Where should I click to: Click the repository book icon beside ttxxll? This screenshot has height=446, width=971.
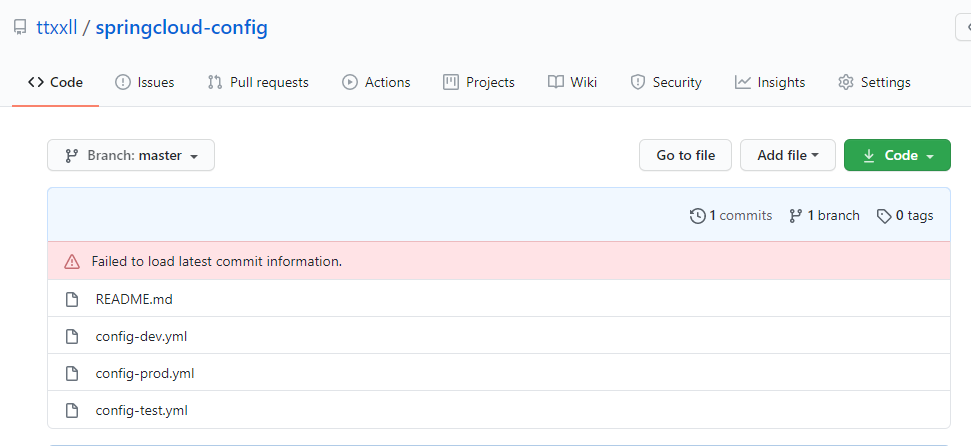(x=20, y=28)
